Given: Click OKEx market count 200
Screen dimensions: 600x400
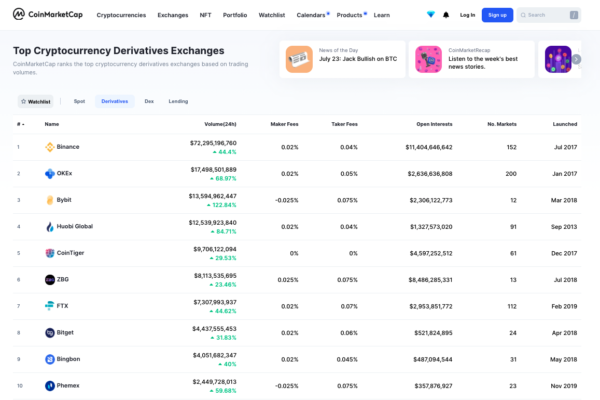Looking at the screenshot, I should [511, 174].
